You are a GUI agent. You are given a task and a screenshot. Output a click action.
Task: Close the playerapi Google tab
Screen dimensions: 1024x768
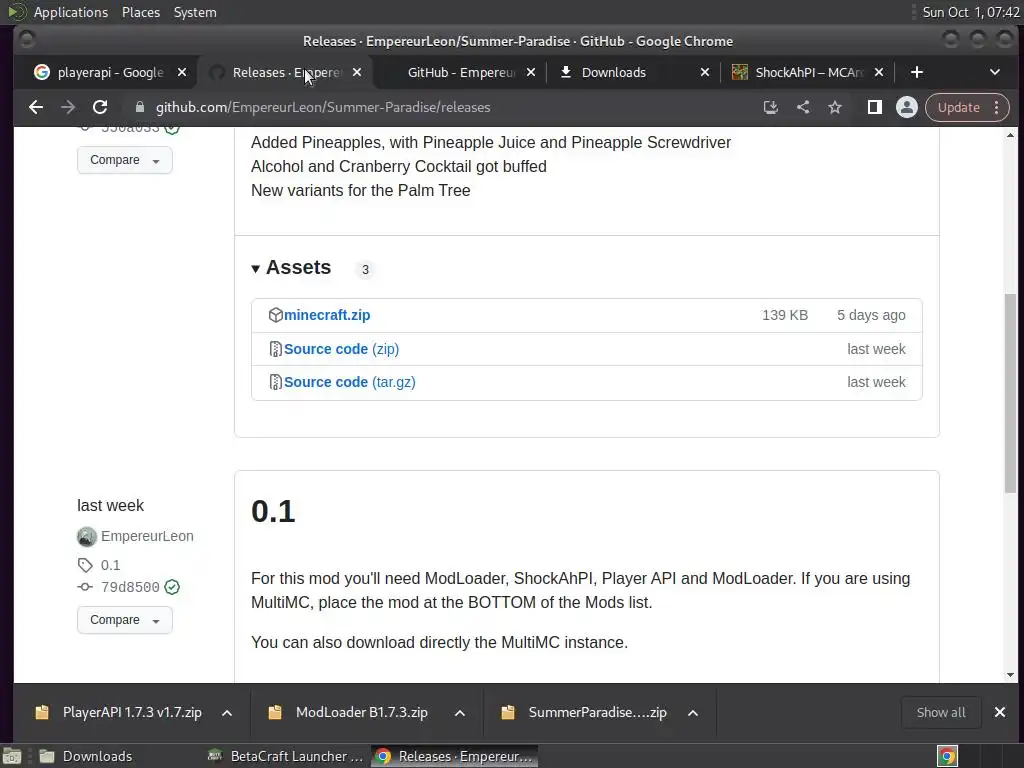[x=182, y=72]
